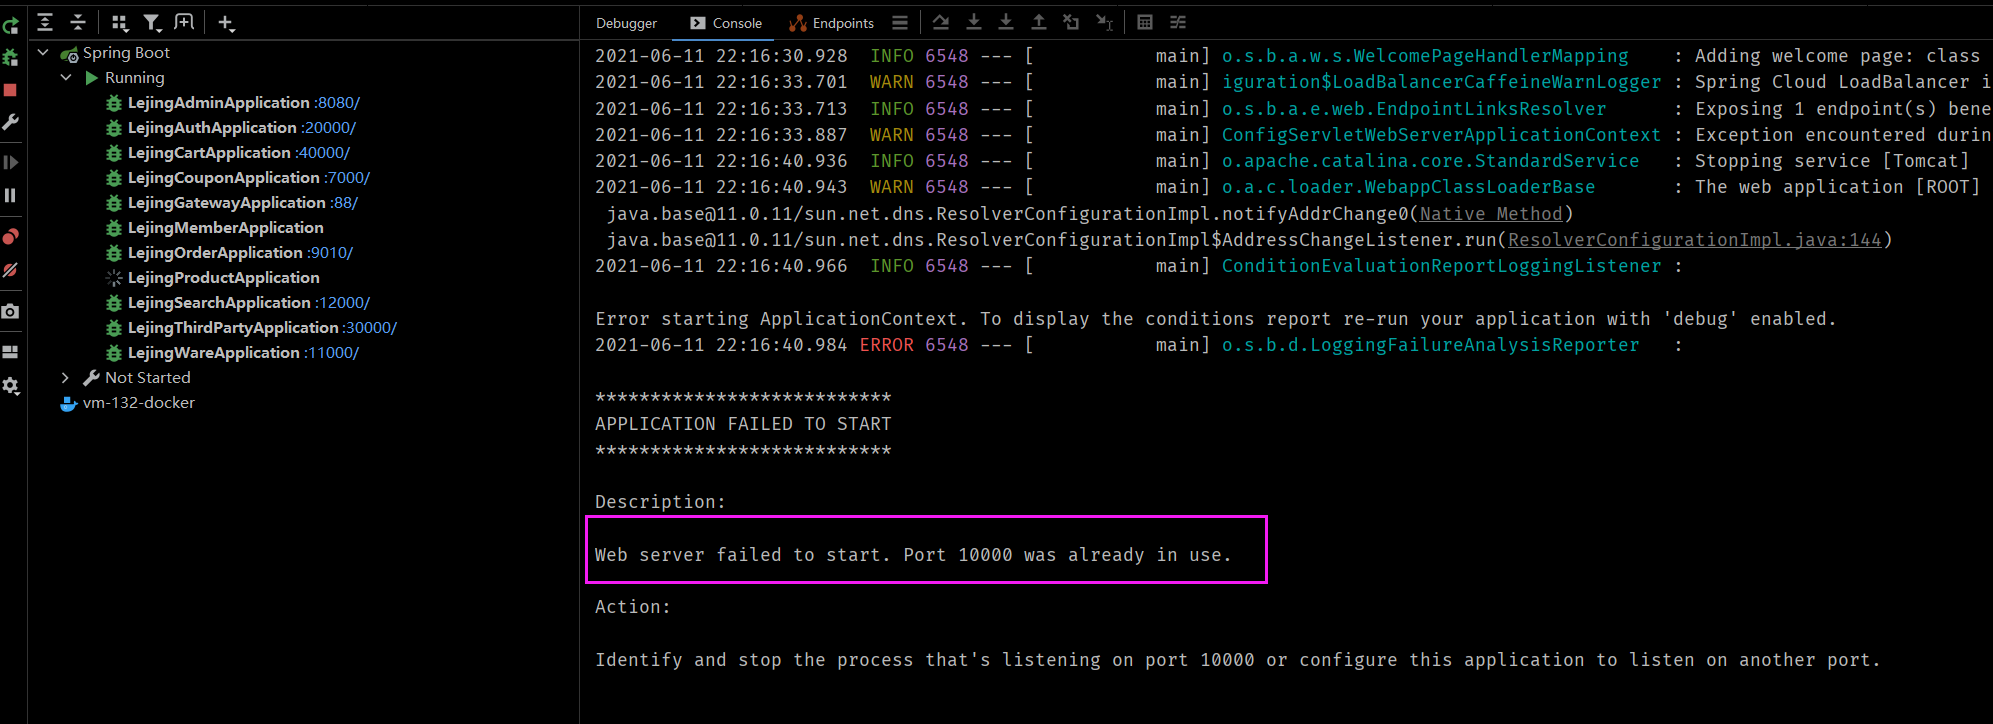This screenshot has height=724, width=1993.
Task: Open Evaluate Expression calculator
Action: point(1145,22)
